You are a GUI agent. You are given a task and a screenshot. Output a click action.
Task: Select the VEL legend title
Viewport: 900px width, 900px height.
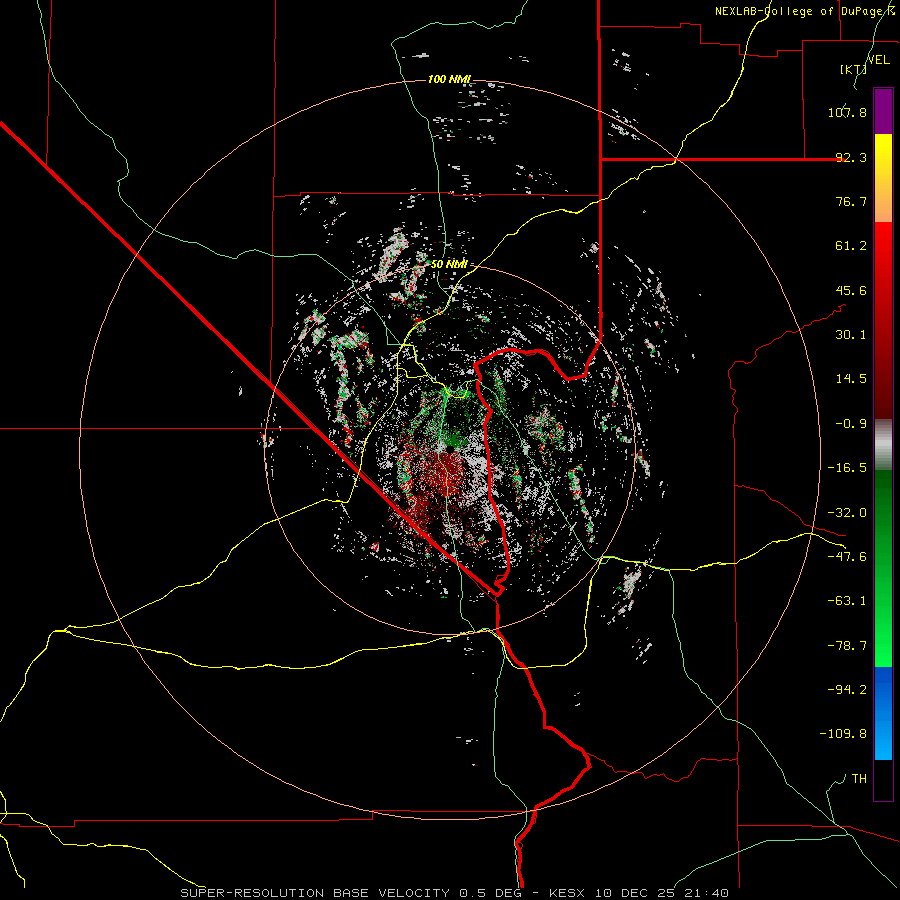tap(878, 60)
